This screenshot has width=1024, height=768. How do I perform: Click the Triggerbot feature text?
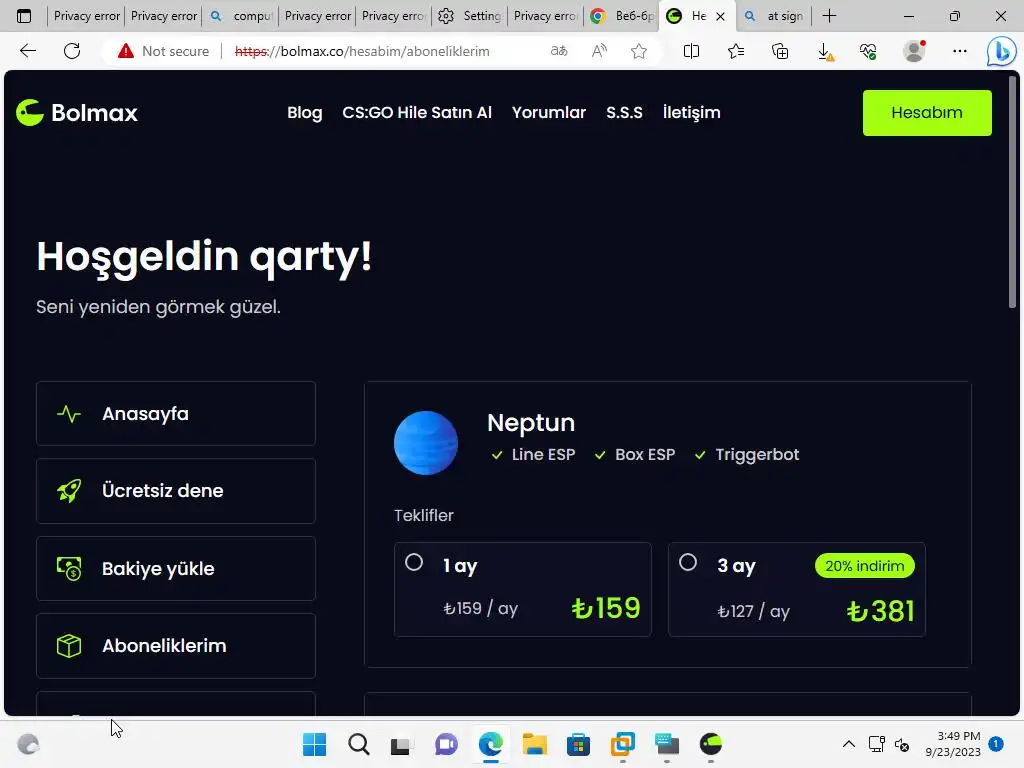click(757, 455)
